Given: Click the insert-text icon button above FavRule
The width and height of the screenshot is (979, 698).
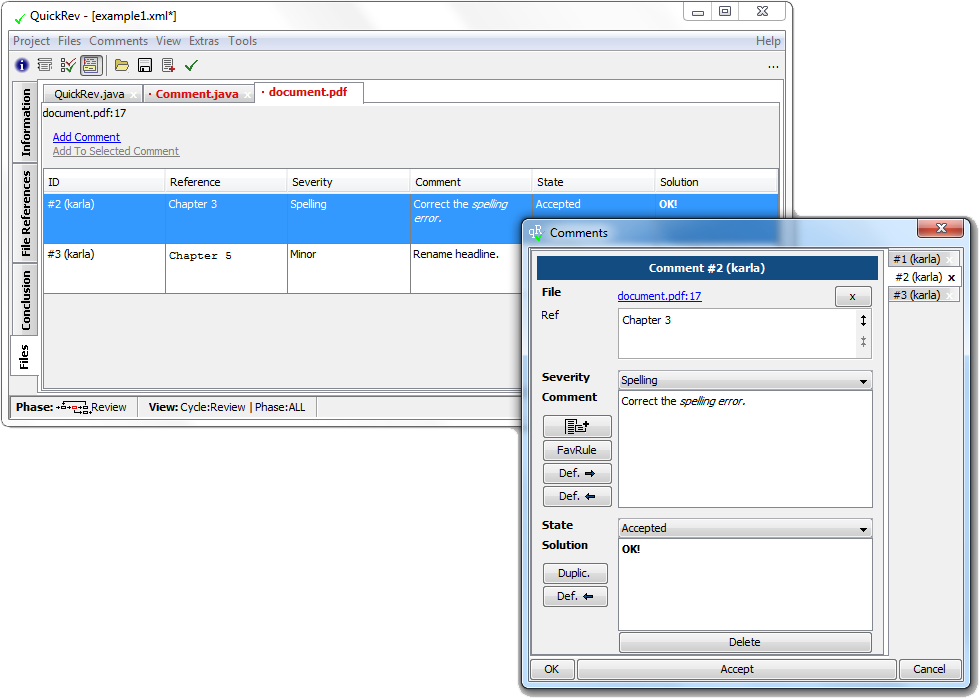Looking at the screenshot, I should point(577,426).
